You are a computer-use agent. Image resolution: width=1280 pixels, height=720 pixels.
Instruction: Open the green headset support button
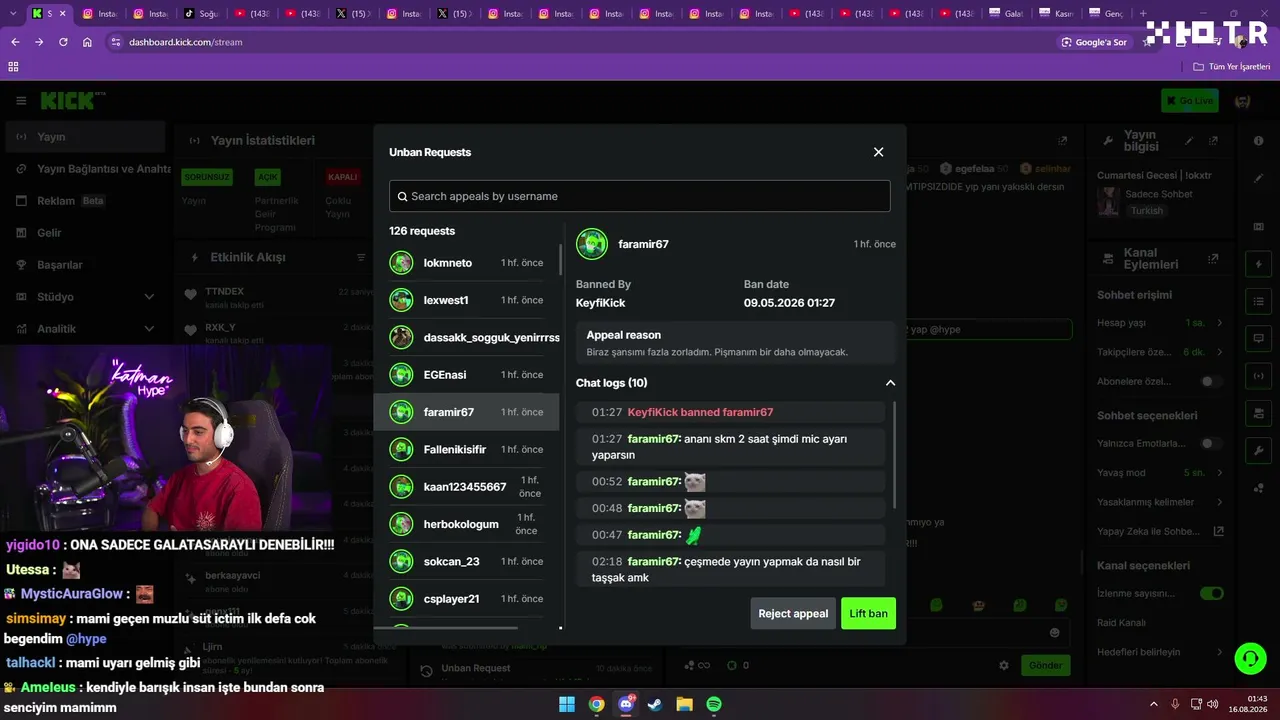pos(1250,658)
